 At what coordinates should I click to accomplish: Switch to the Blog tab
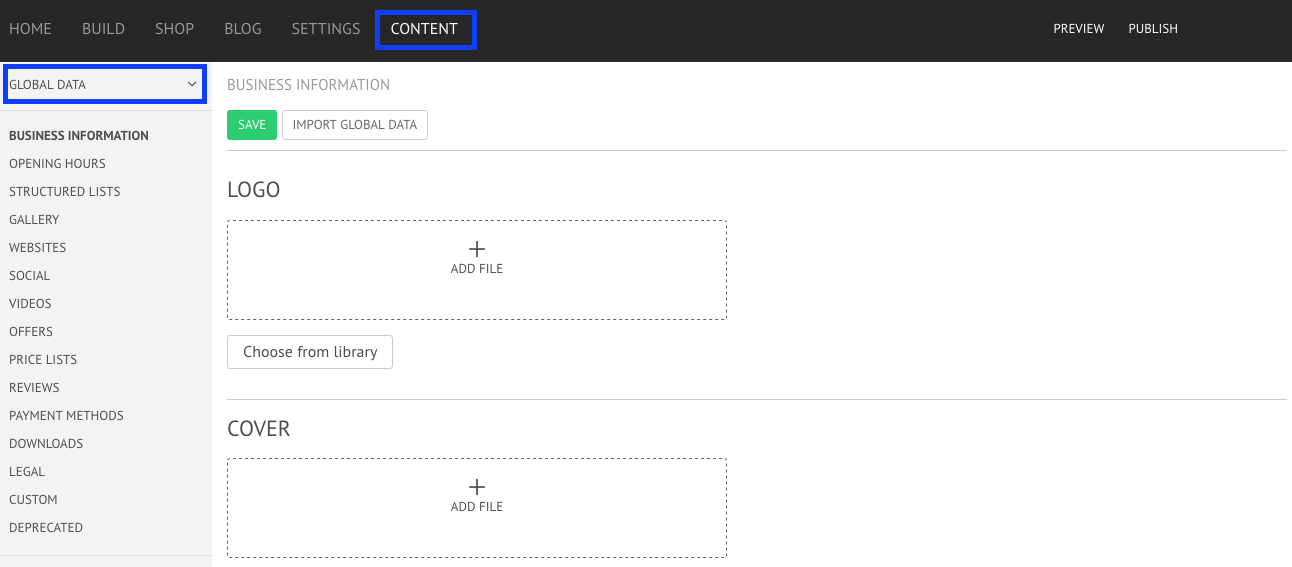tap(243, 29)
